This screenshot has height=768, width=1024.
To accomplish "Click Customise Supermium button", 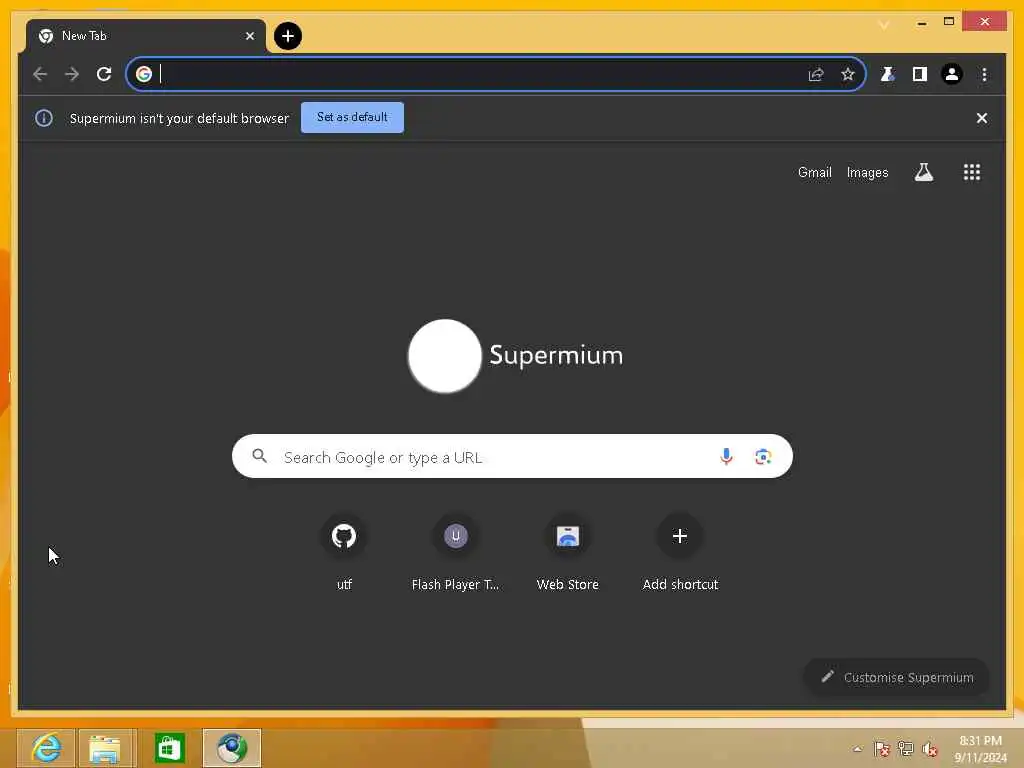I will pos(897,677).
